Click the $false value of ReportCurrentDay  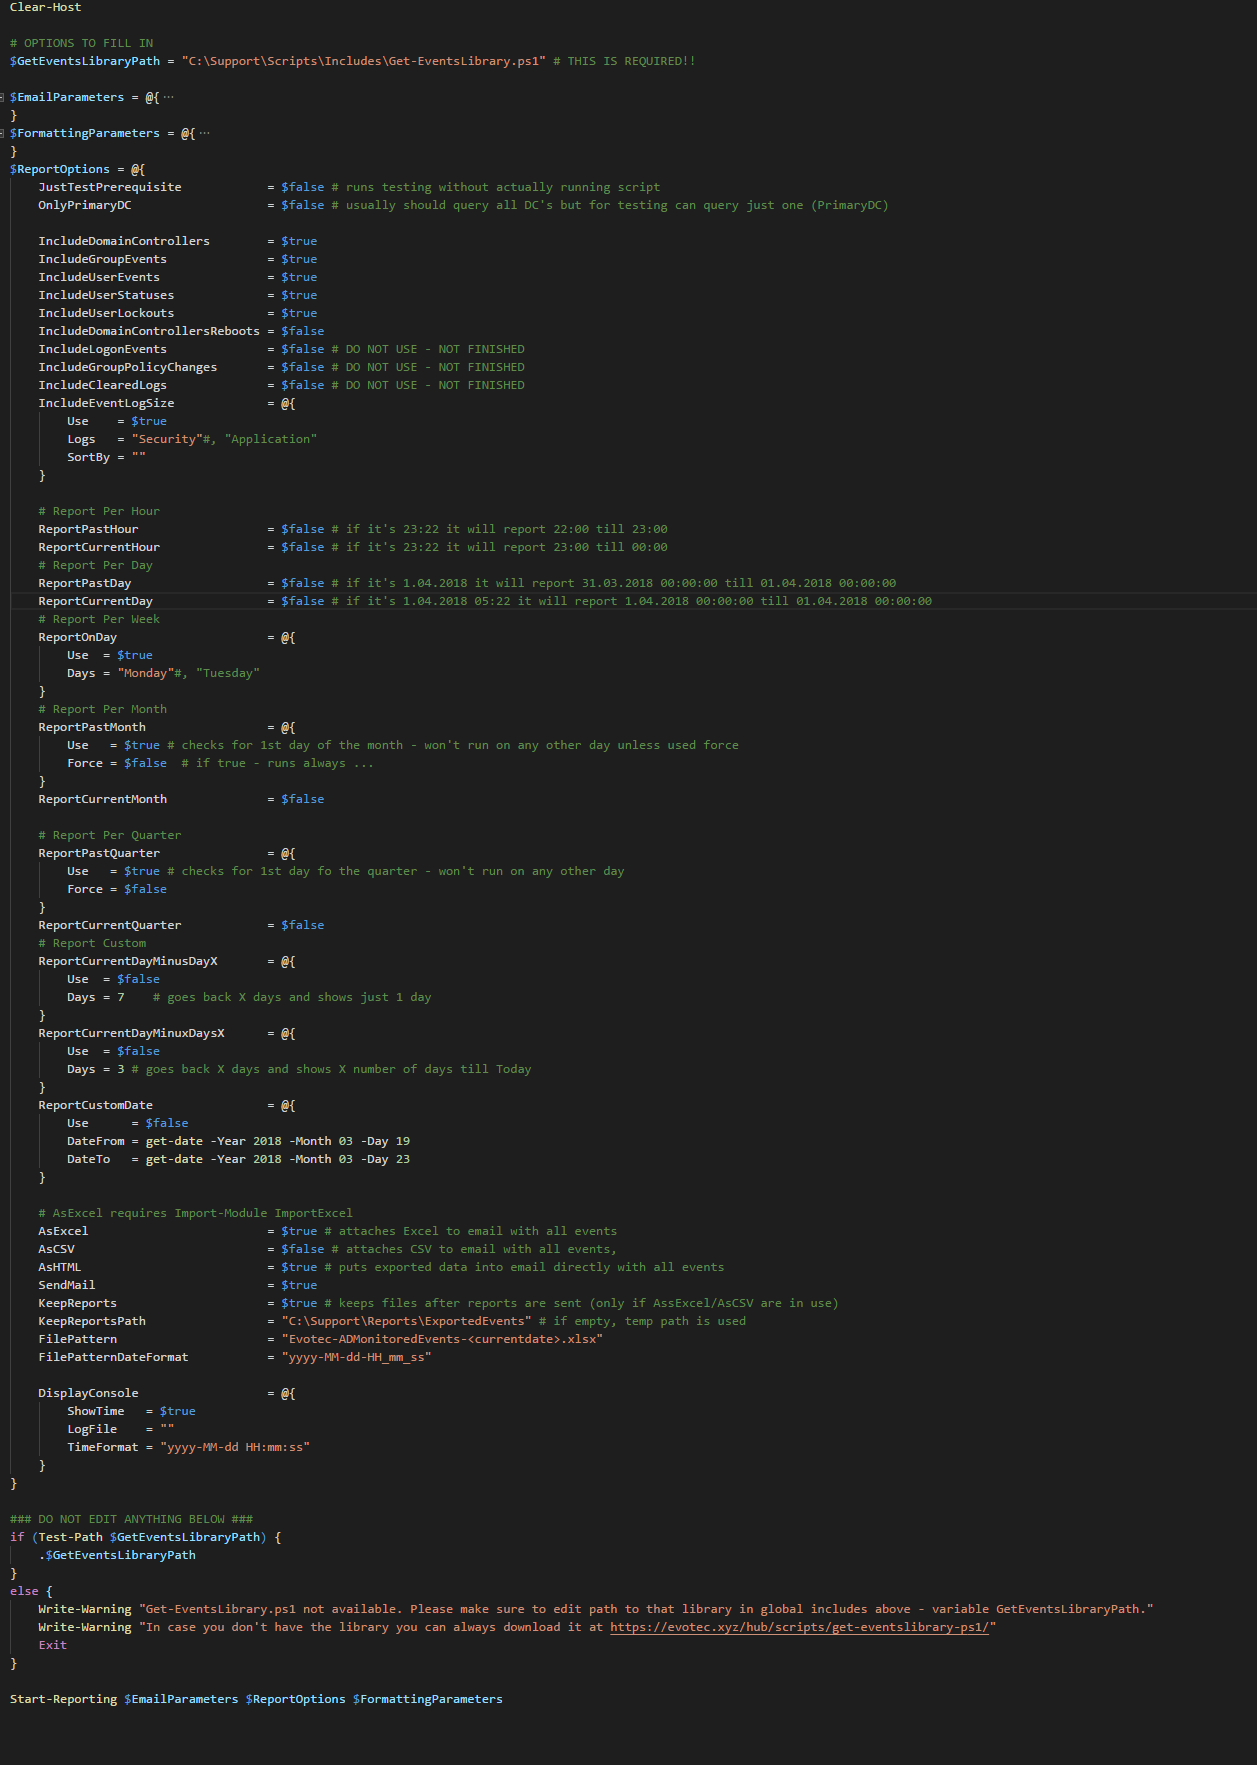302,601
